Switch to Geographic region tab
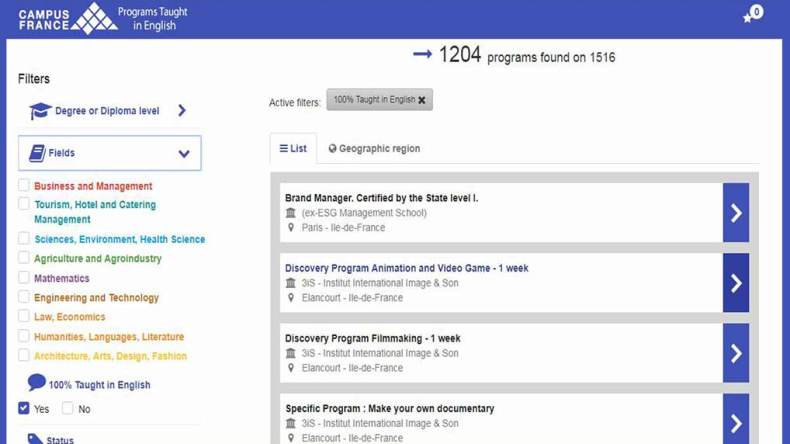This screenshot has height=444, width=790. pos(374,148)
